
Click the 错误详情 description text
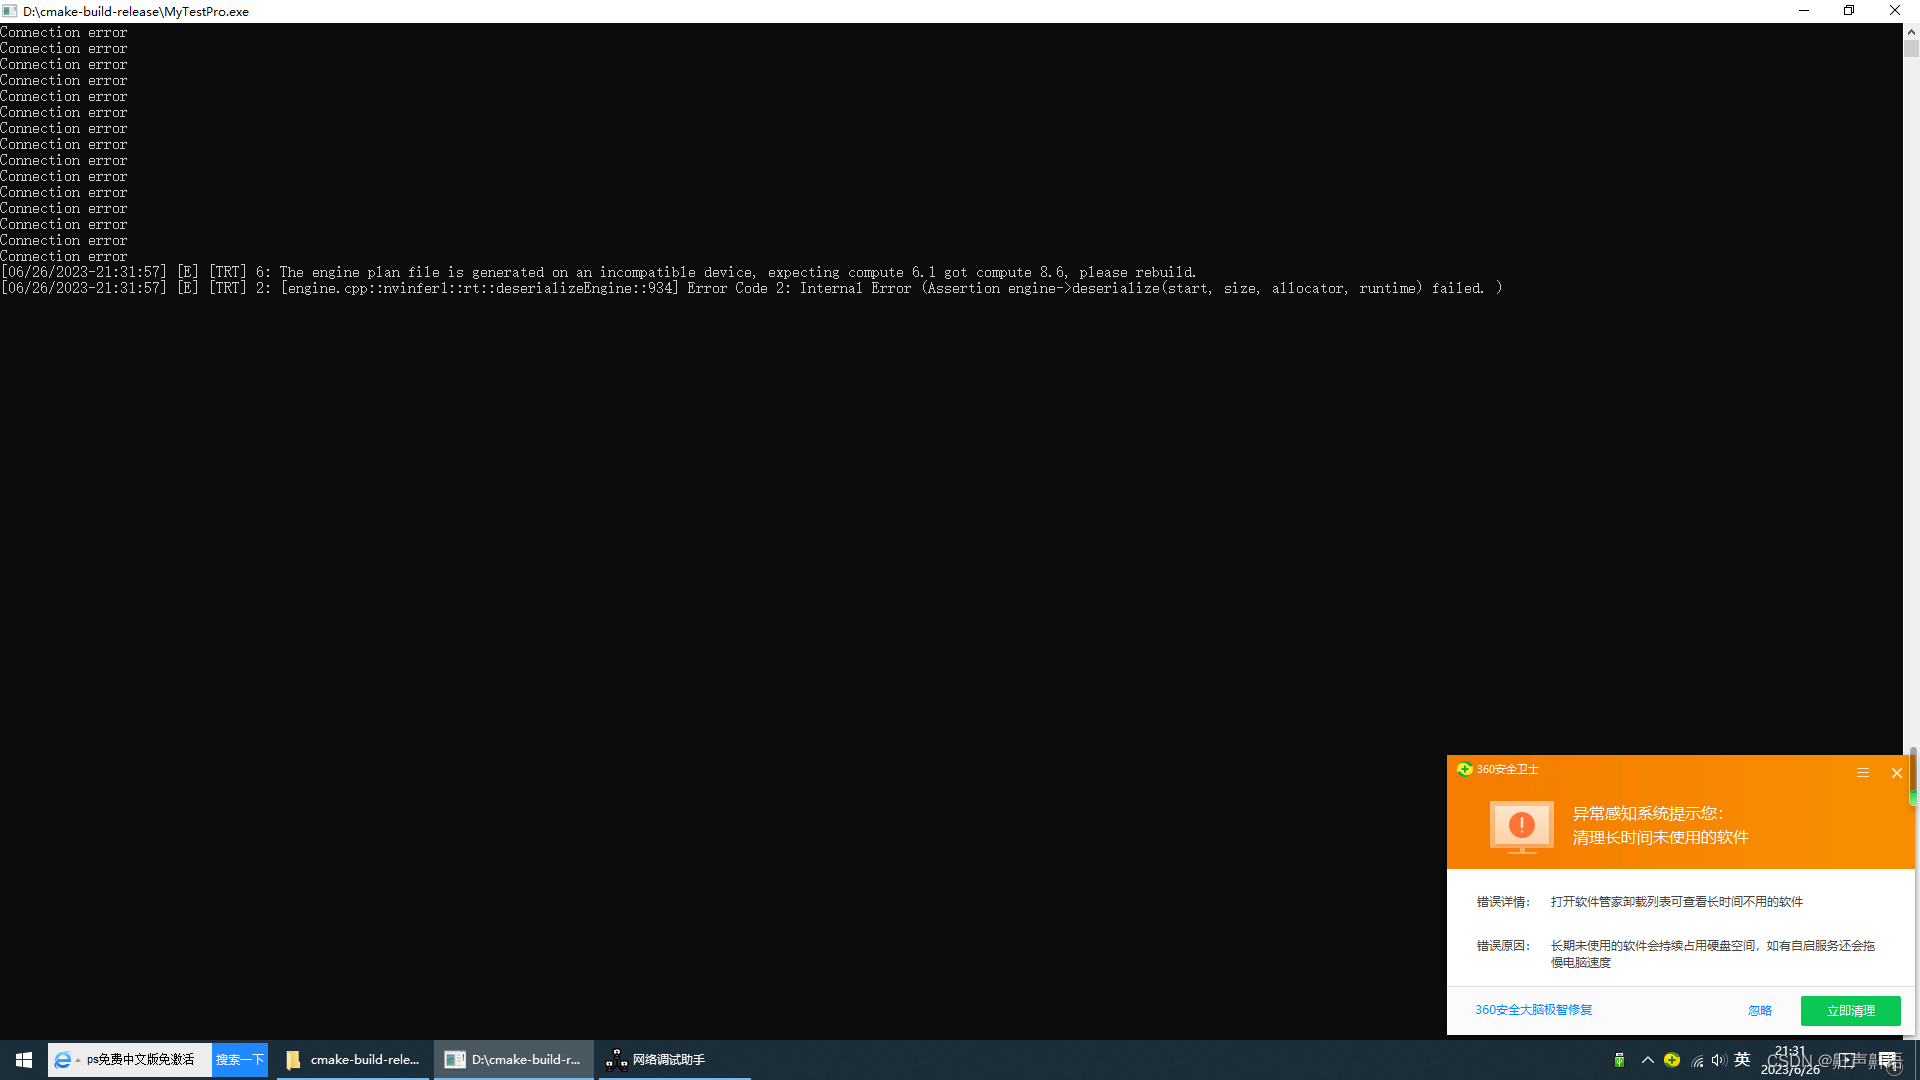pos(1677,902)
